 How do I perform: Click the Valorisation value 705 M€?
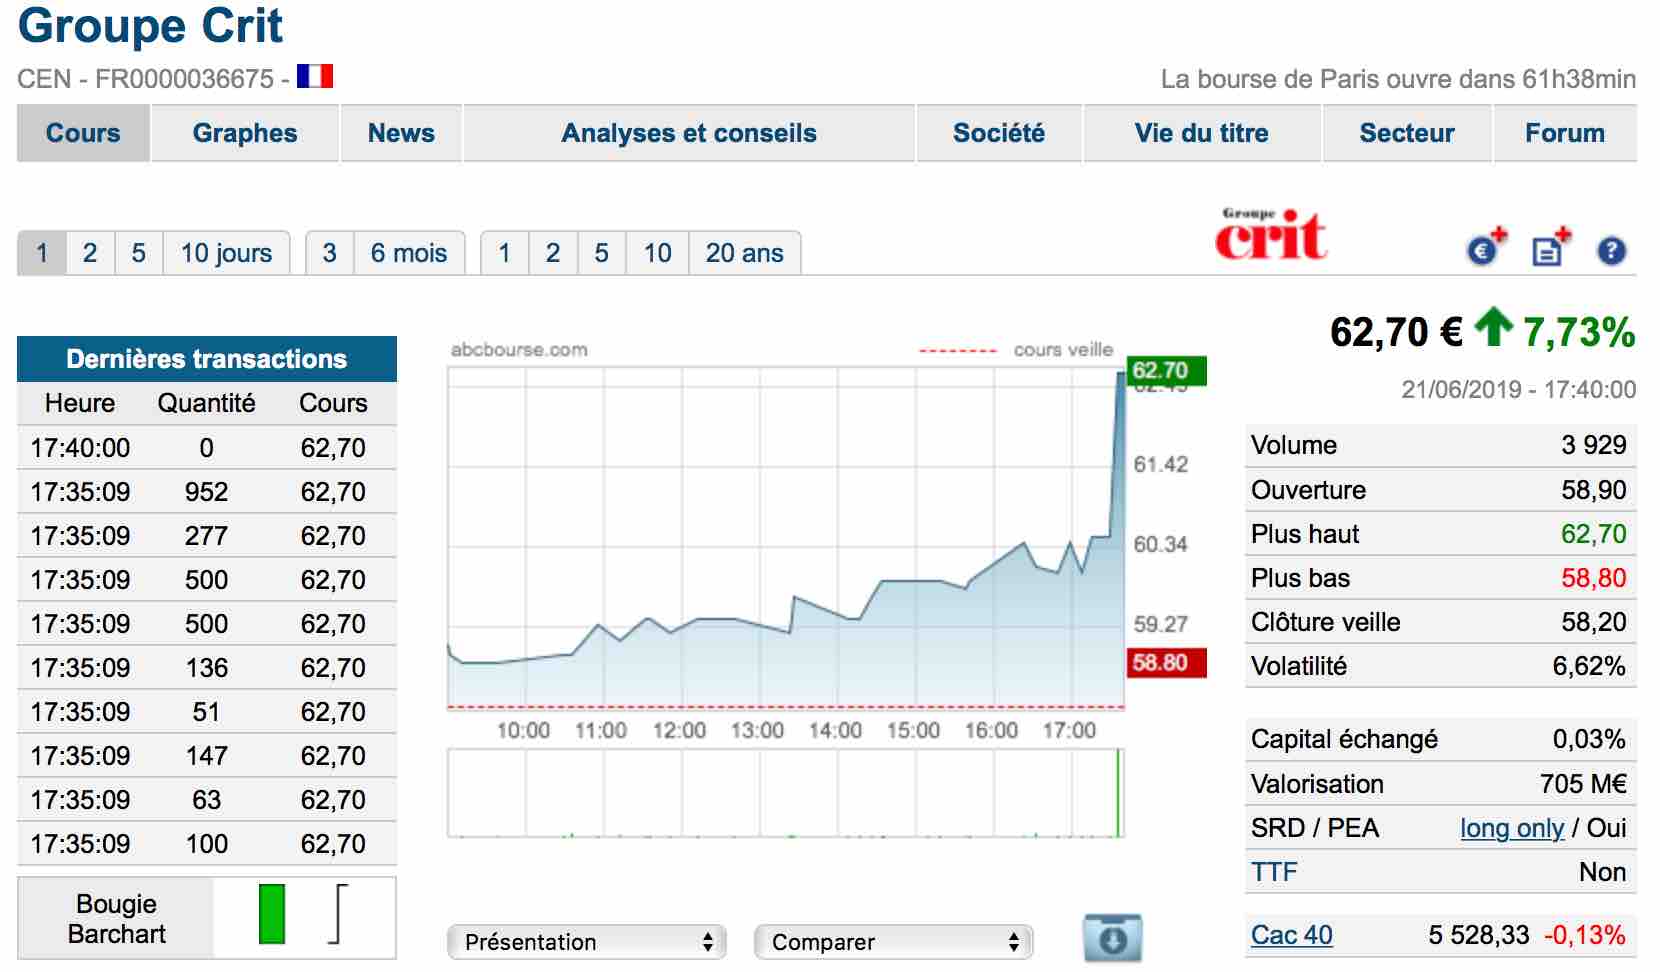[1584, 784]
